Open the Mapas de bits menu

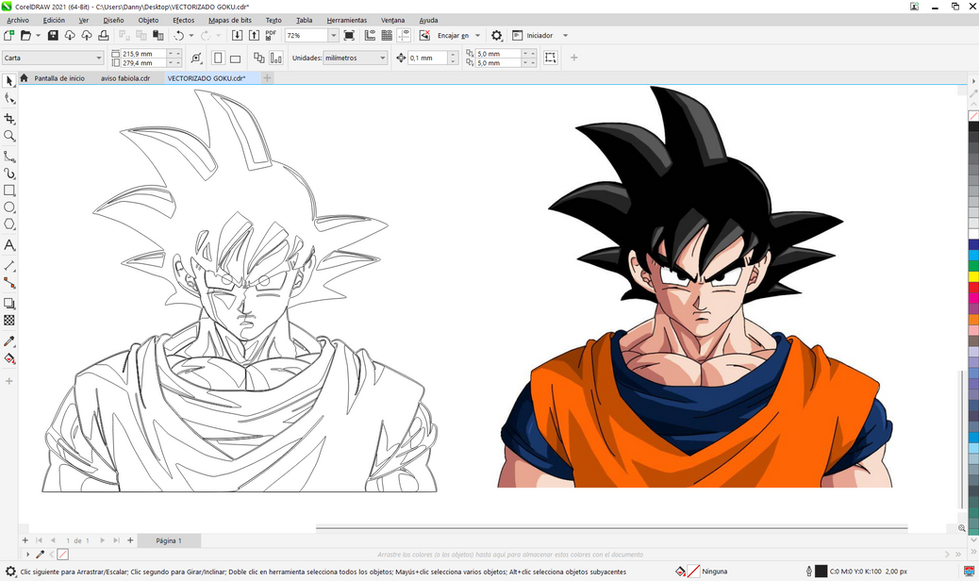[229, 20]
